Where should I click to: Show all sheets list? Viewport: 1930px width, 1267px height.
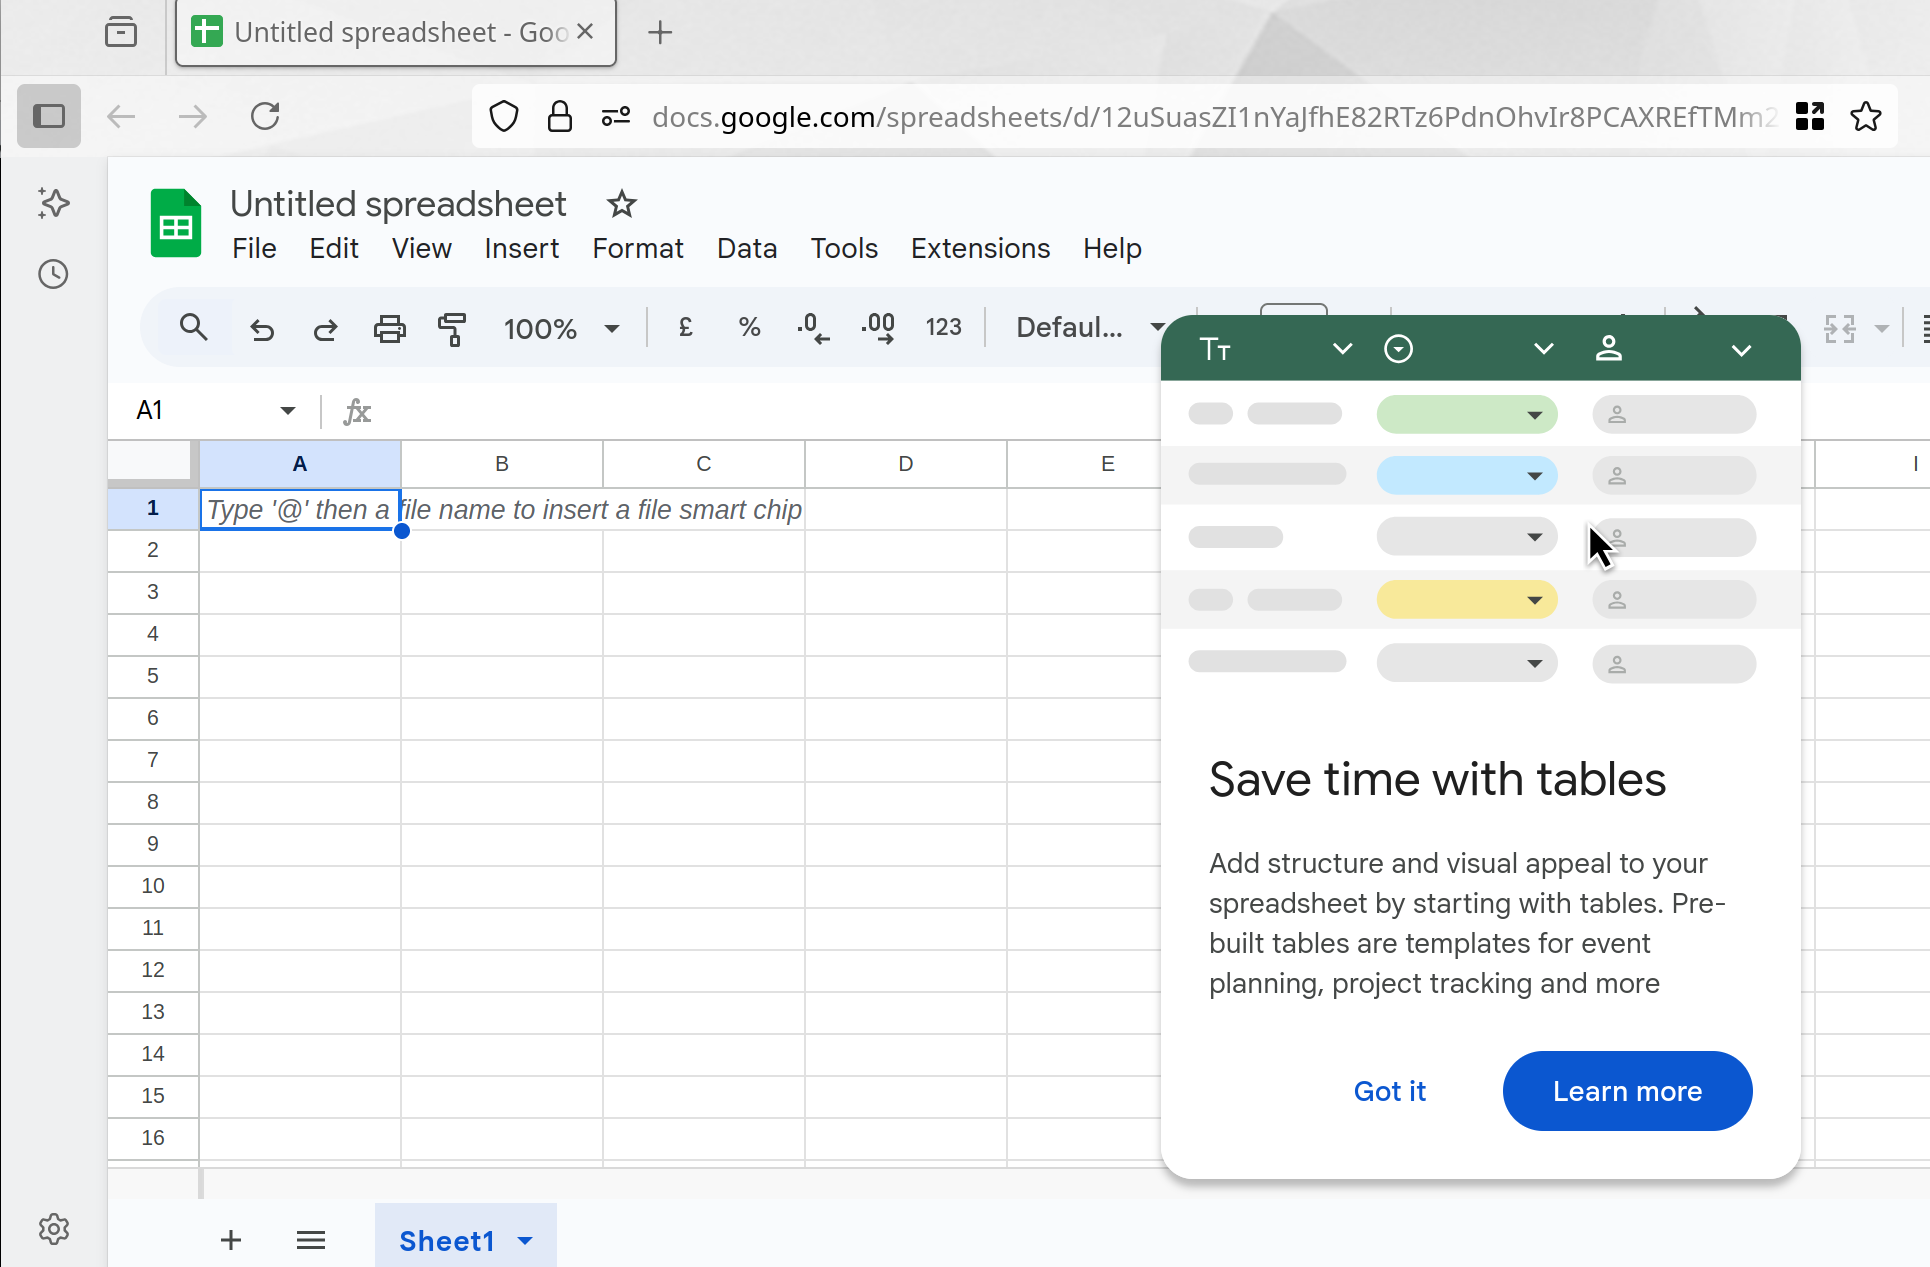point(311,1240)
